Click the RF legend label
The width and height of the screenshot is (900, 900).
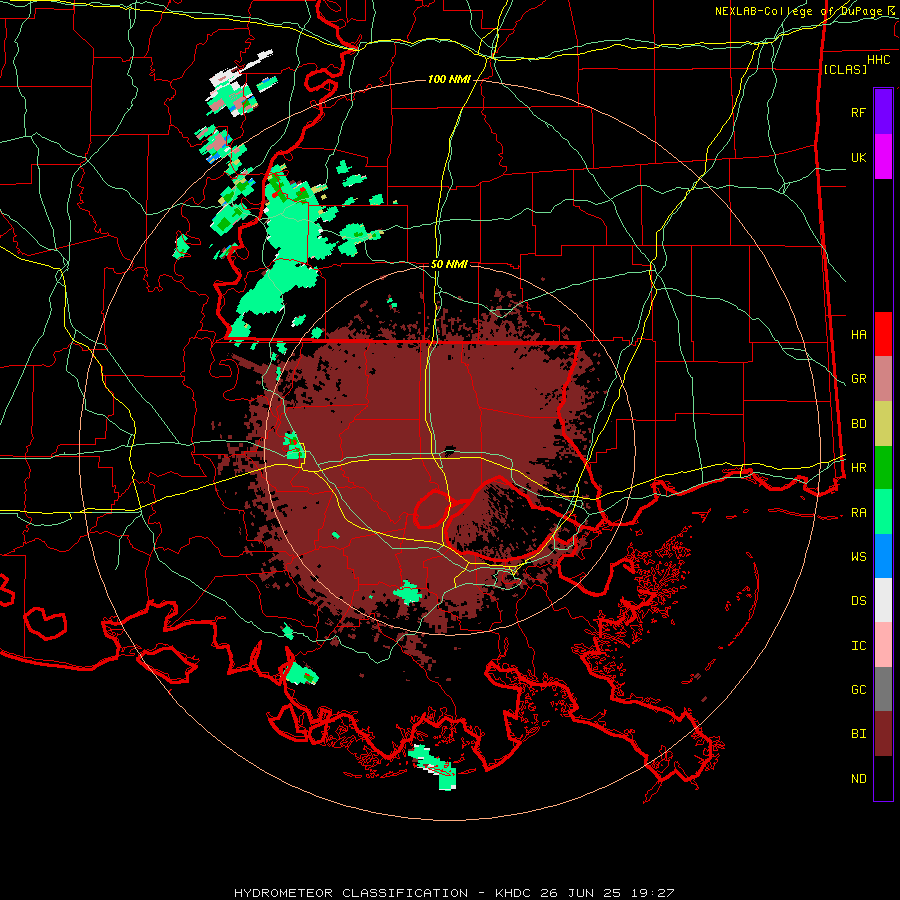coord(858,113)
